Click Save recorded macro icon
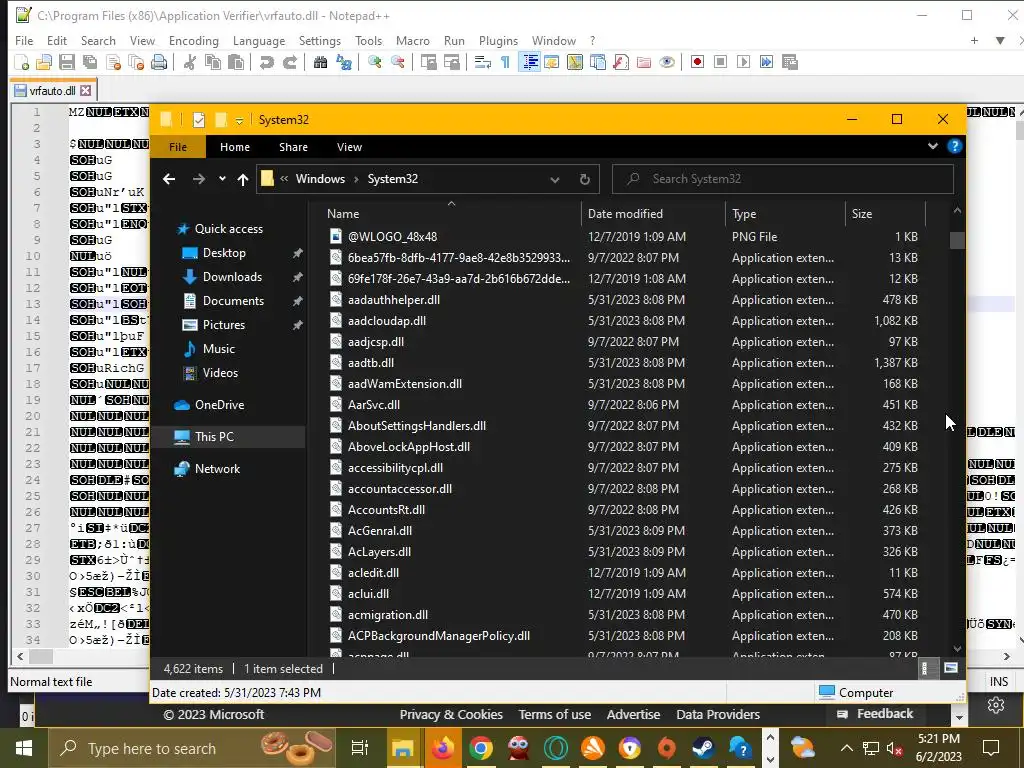This screenshot has height=768, width=1024. (x=790, y=62)
